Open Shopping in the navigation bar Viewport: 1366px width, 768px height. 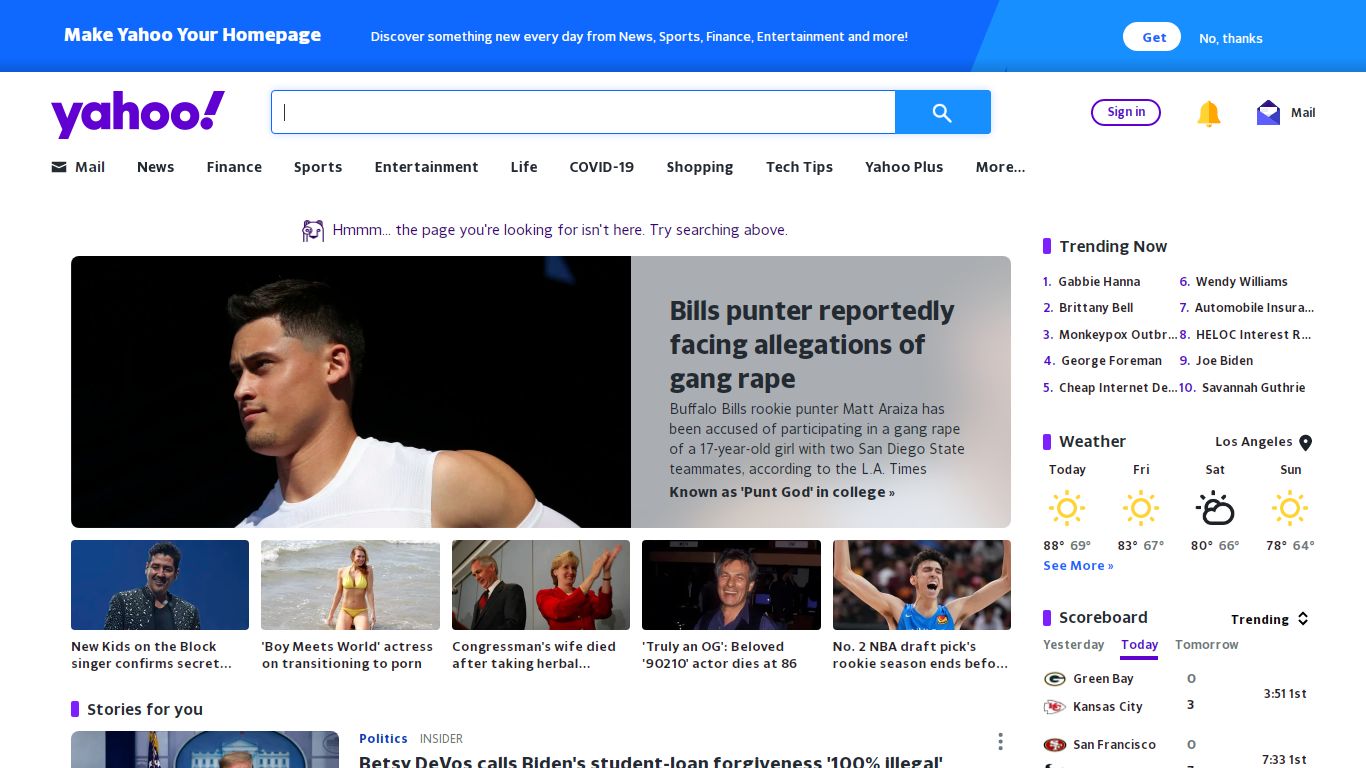(x=700, y=167)
